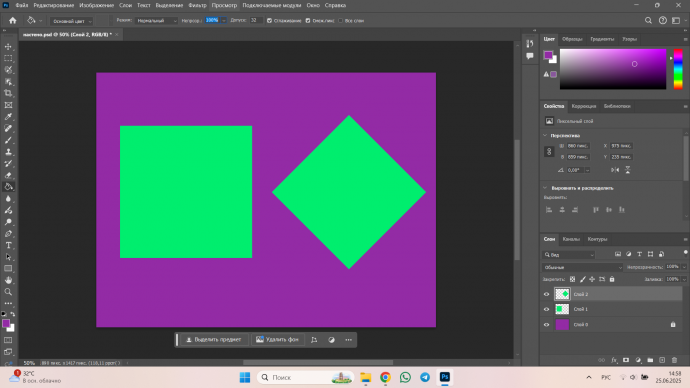Hide the Слой 1 layer
This screenshot has height=388, width=690.
[547, 309]
